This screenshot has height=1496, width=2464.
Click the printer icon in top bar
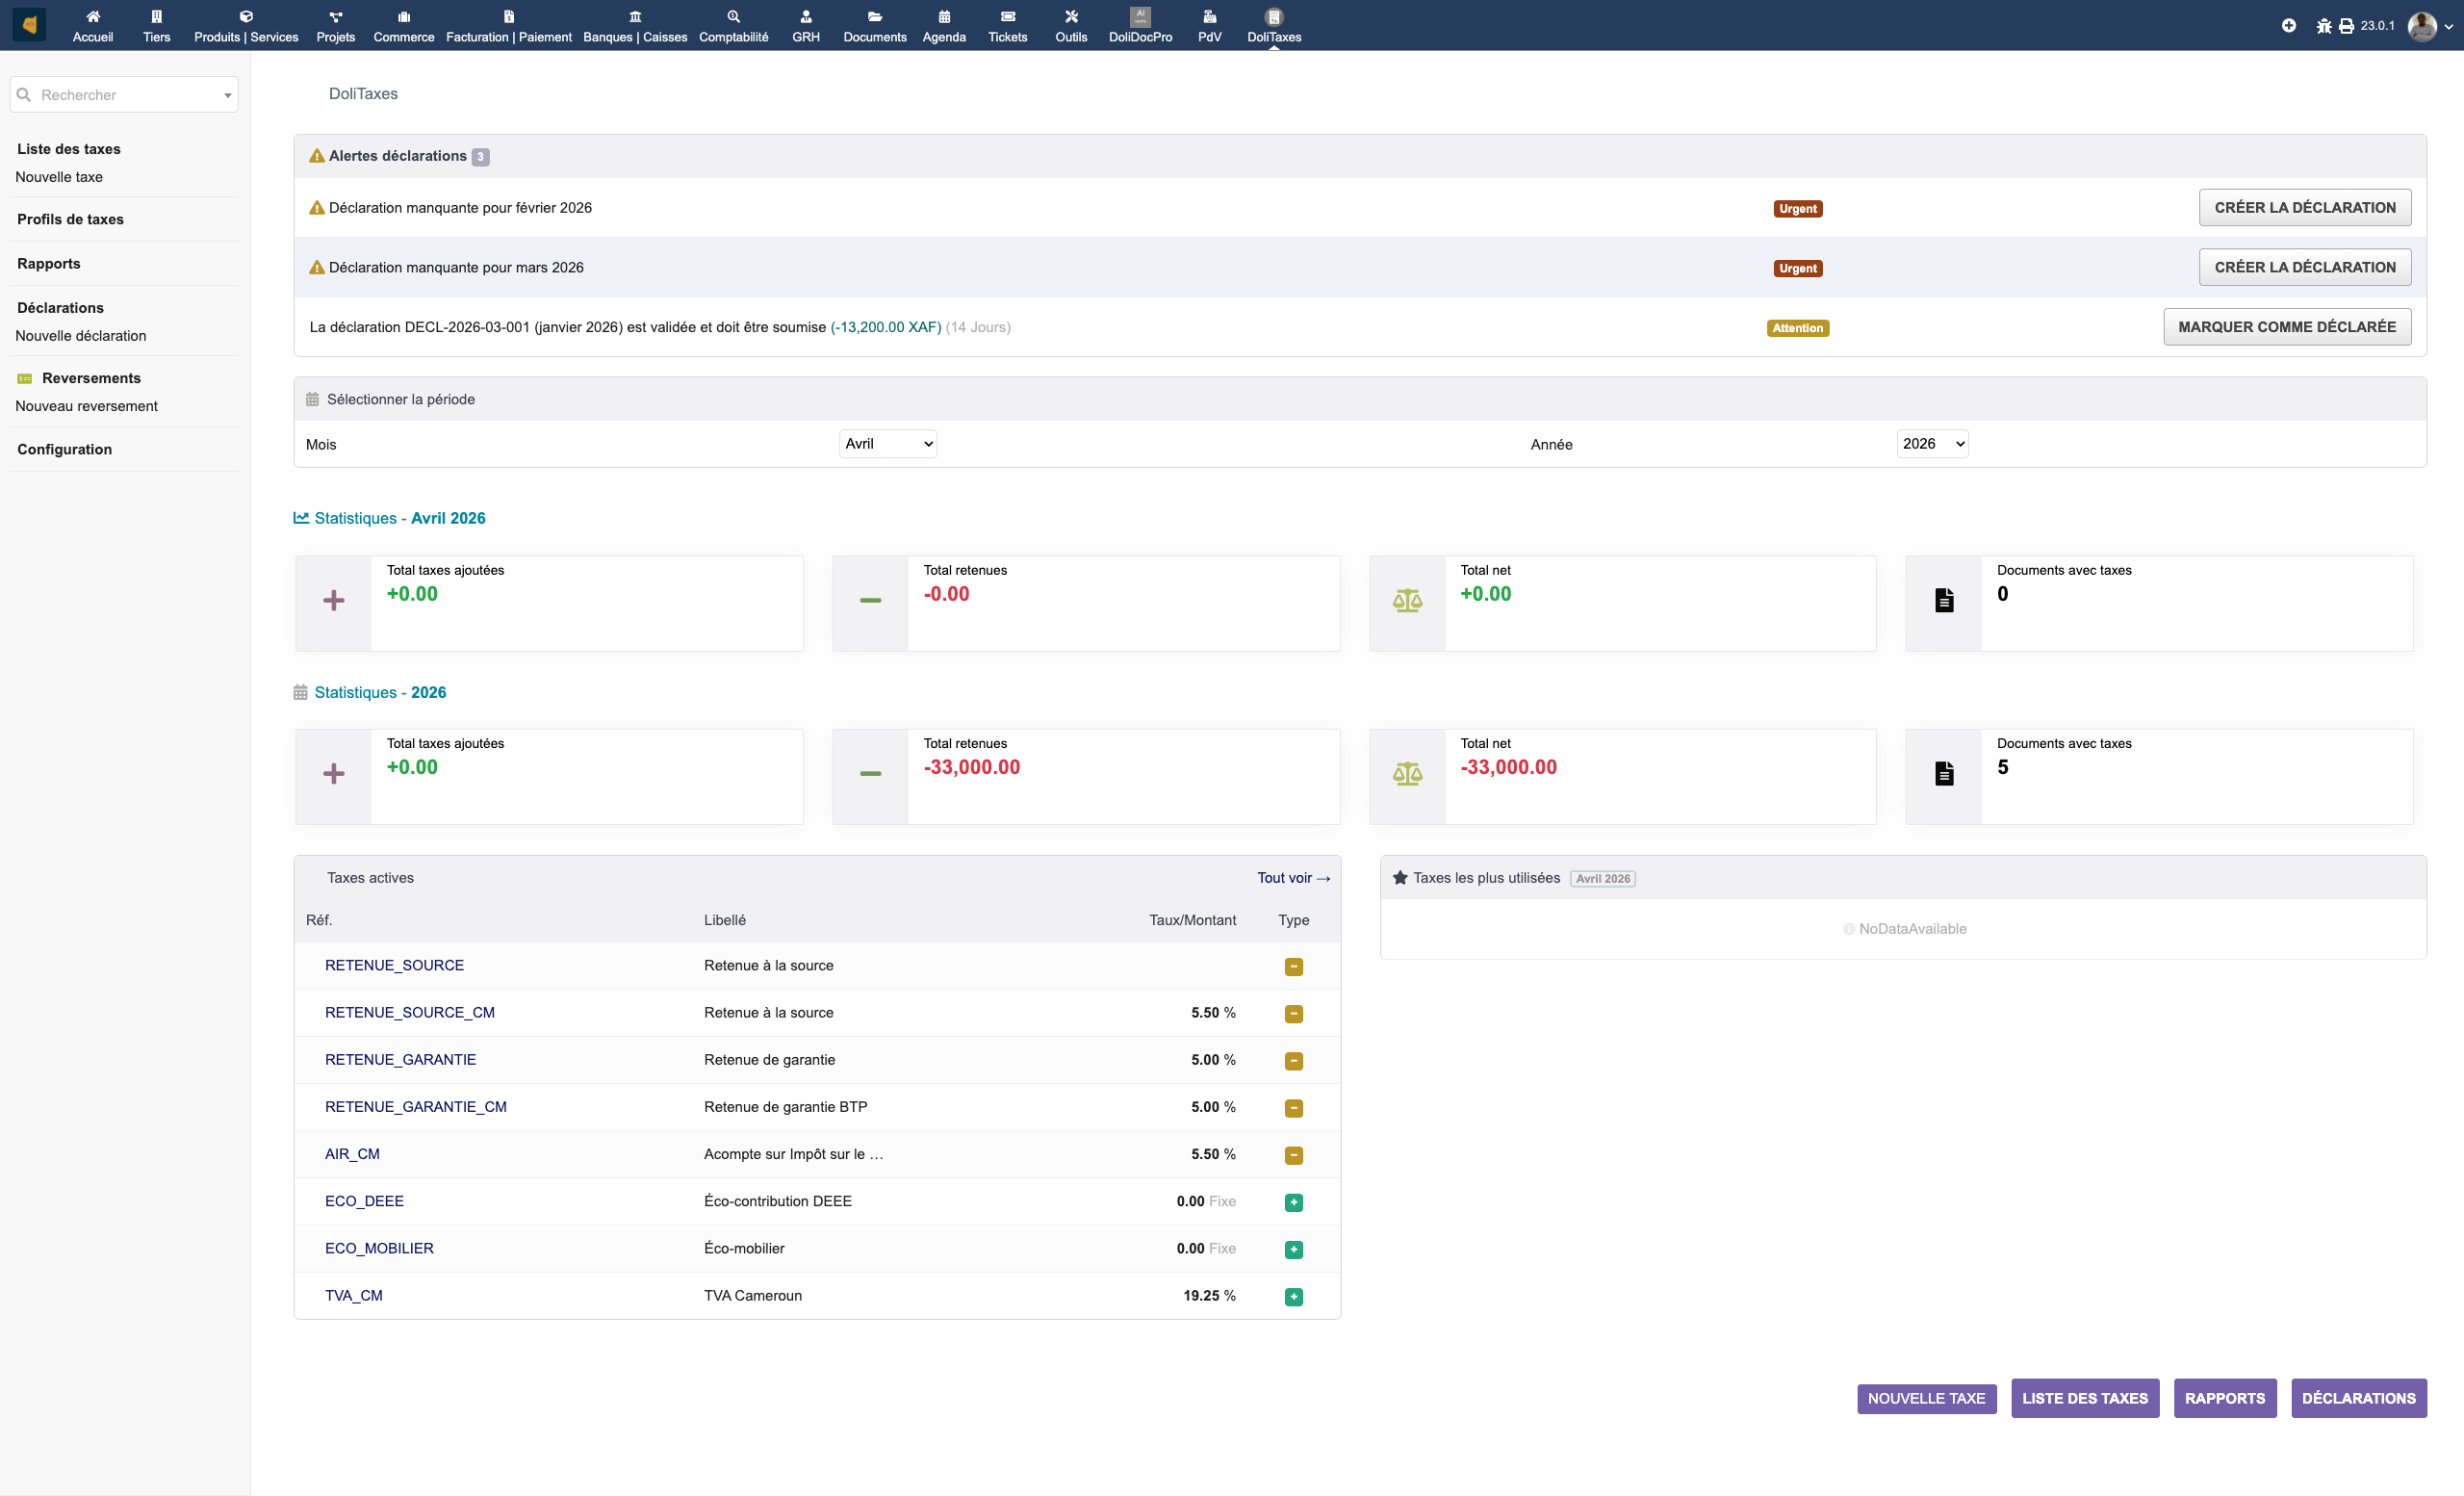(x=2345, y=26)
